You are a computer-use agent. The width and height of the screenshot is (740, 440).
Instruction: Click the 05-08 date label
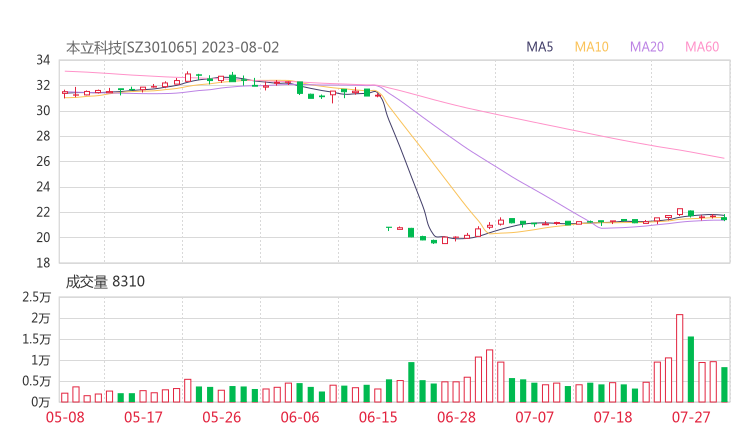coord(65,417)
